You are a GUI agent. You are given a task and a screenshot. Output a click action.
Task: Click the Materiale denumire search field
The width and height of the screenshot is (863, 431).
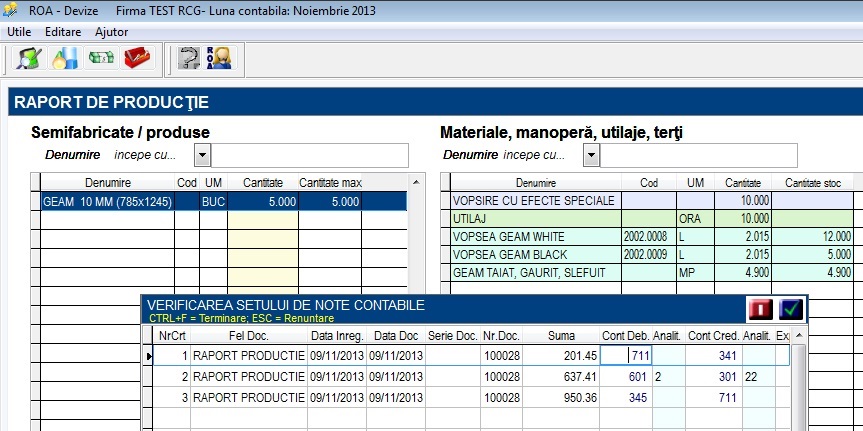pos(698,156)
